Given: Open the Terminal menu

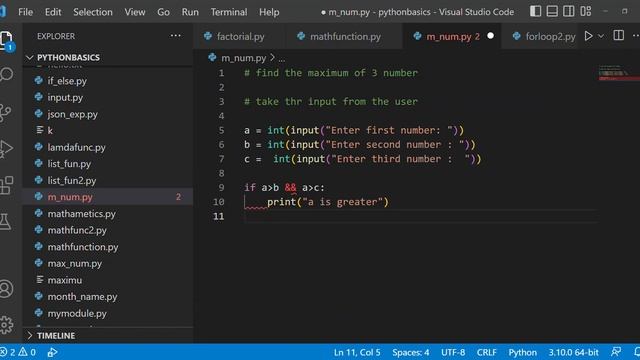Looking at the screenshot, I should pos(229,12).
